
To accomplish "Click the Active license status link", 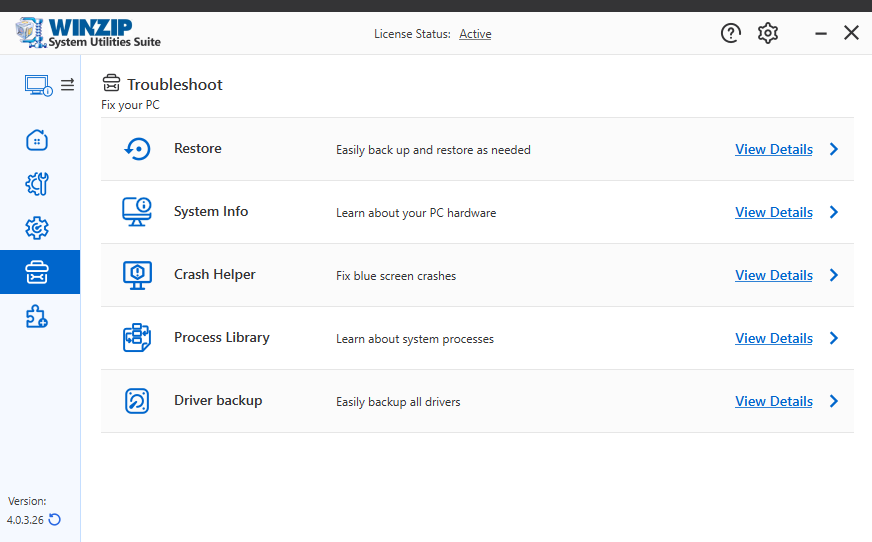I will (475, 34).
